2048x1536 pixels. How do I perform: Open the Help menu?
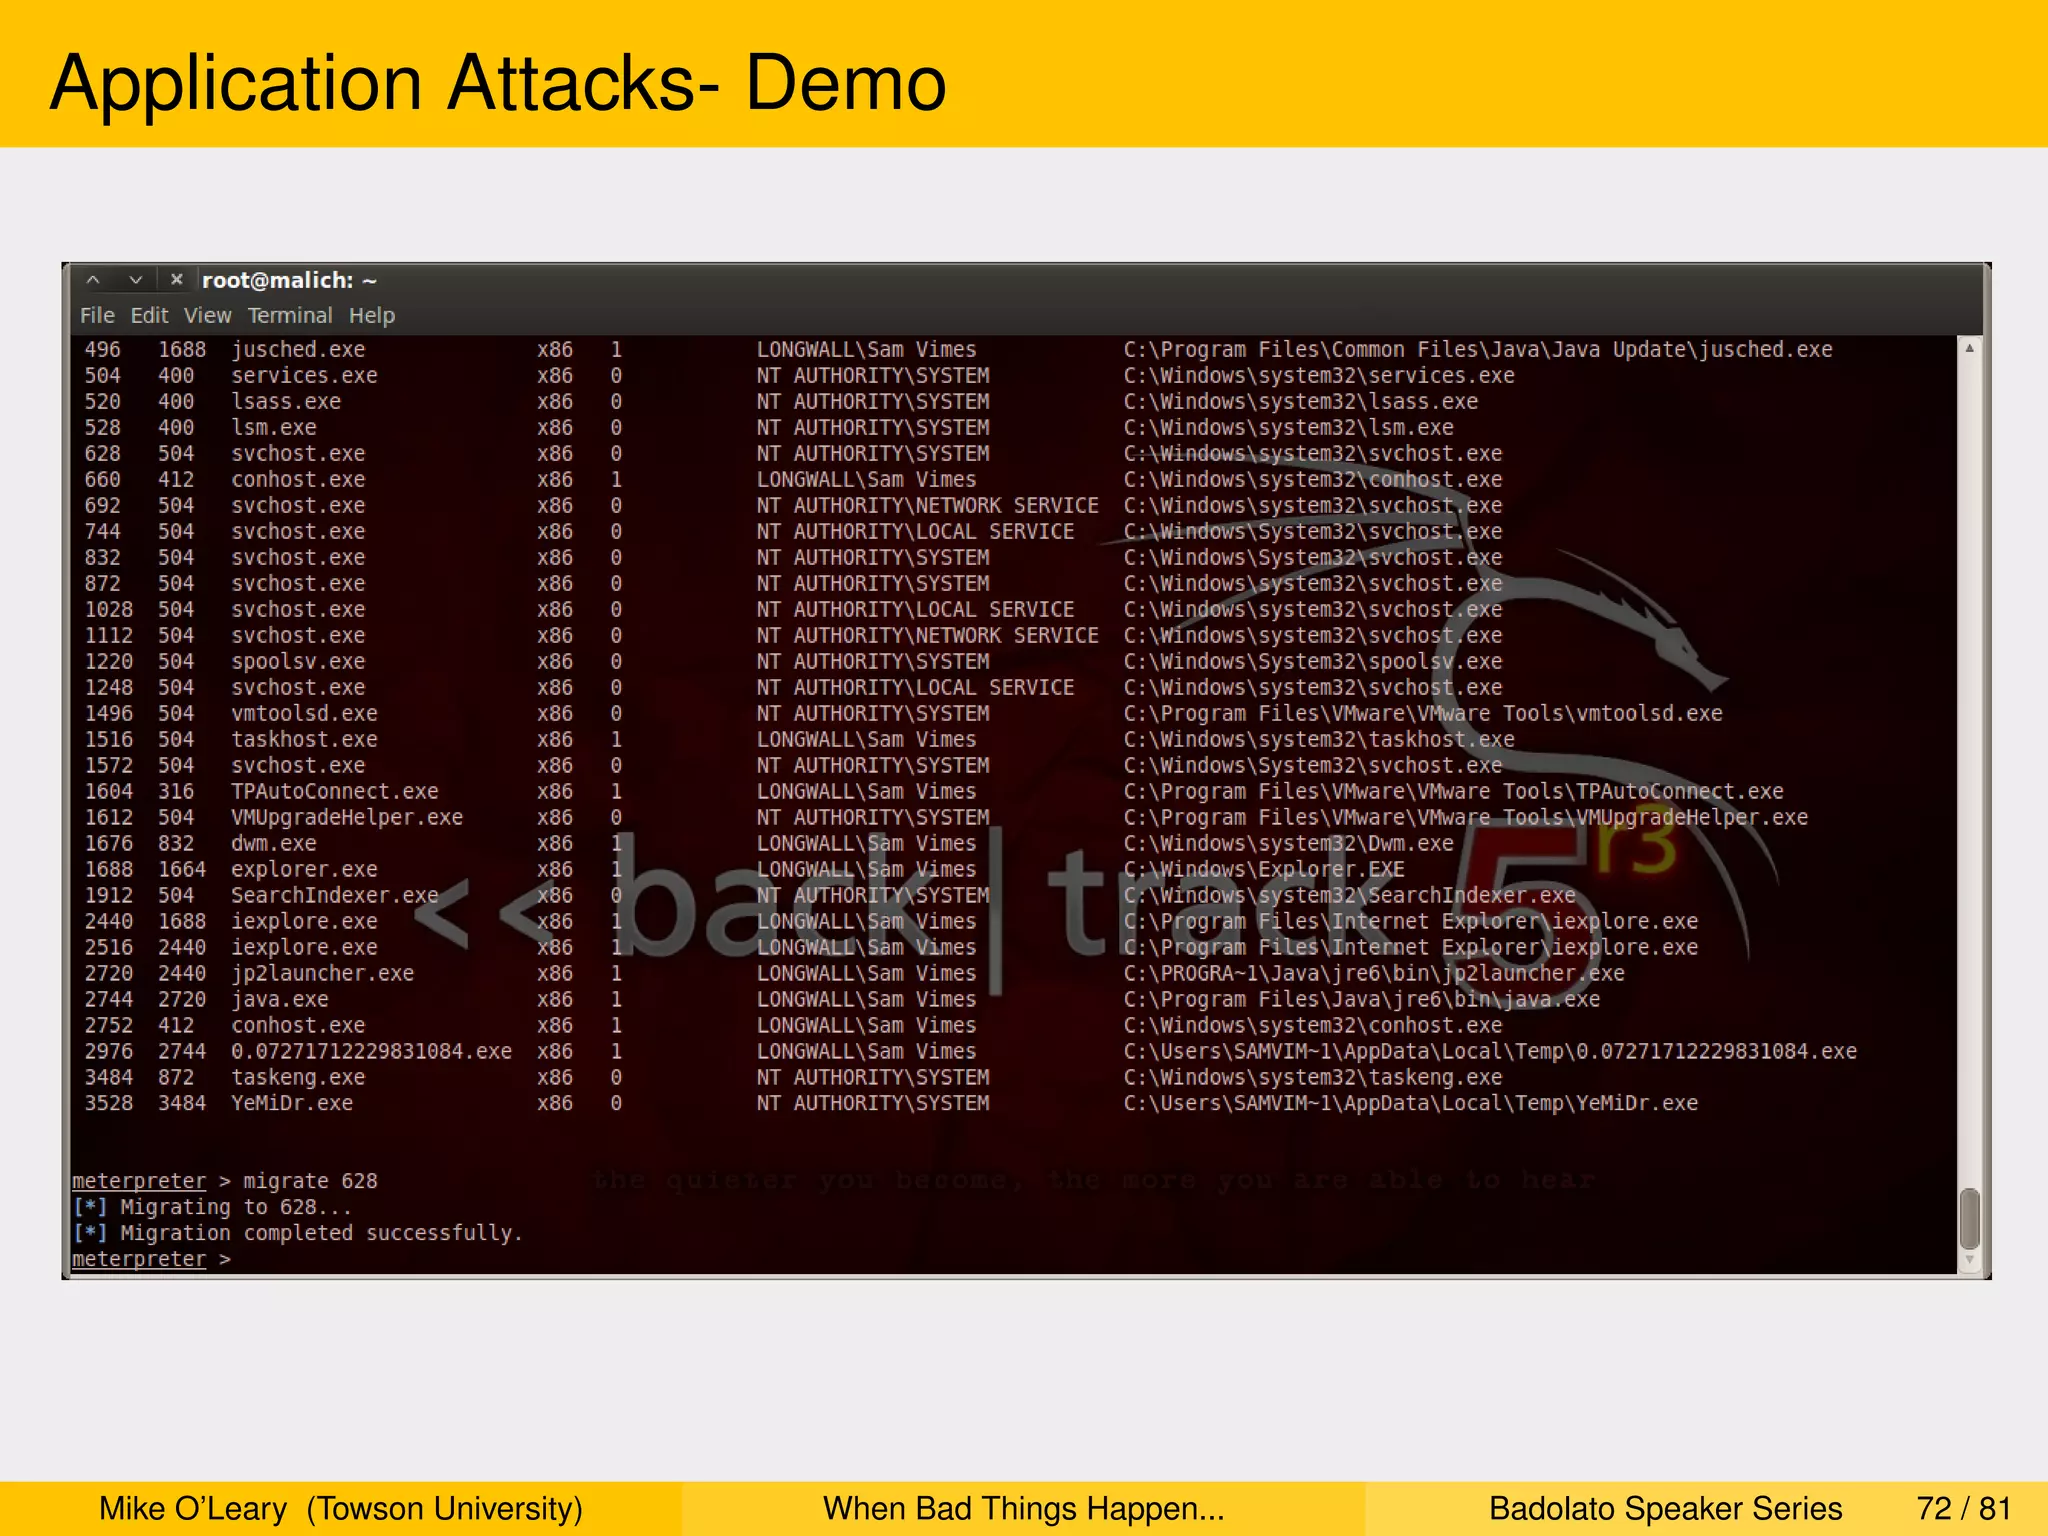point(372,315)
